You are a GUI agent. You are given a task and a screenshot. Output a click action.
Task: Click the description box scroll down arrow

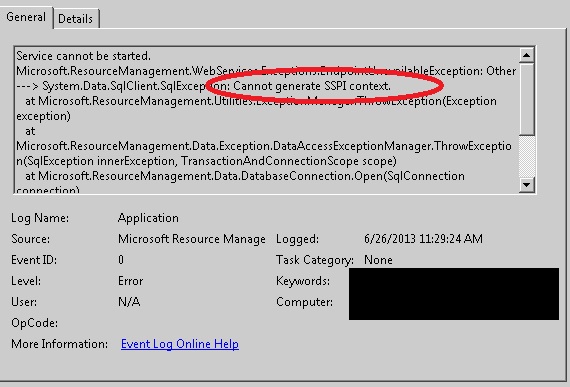526,185
